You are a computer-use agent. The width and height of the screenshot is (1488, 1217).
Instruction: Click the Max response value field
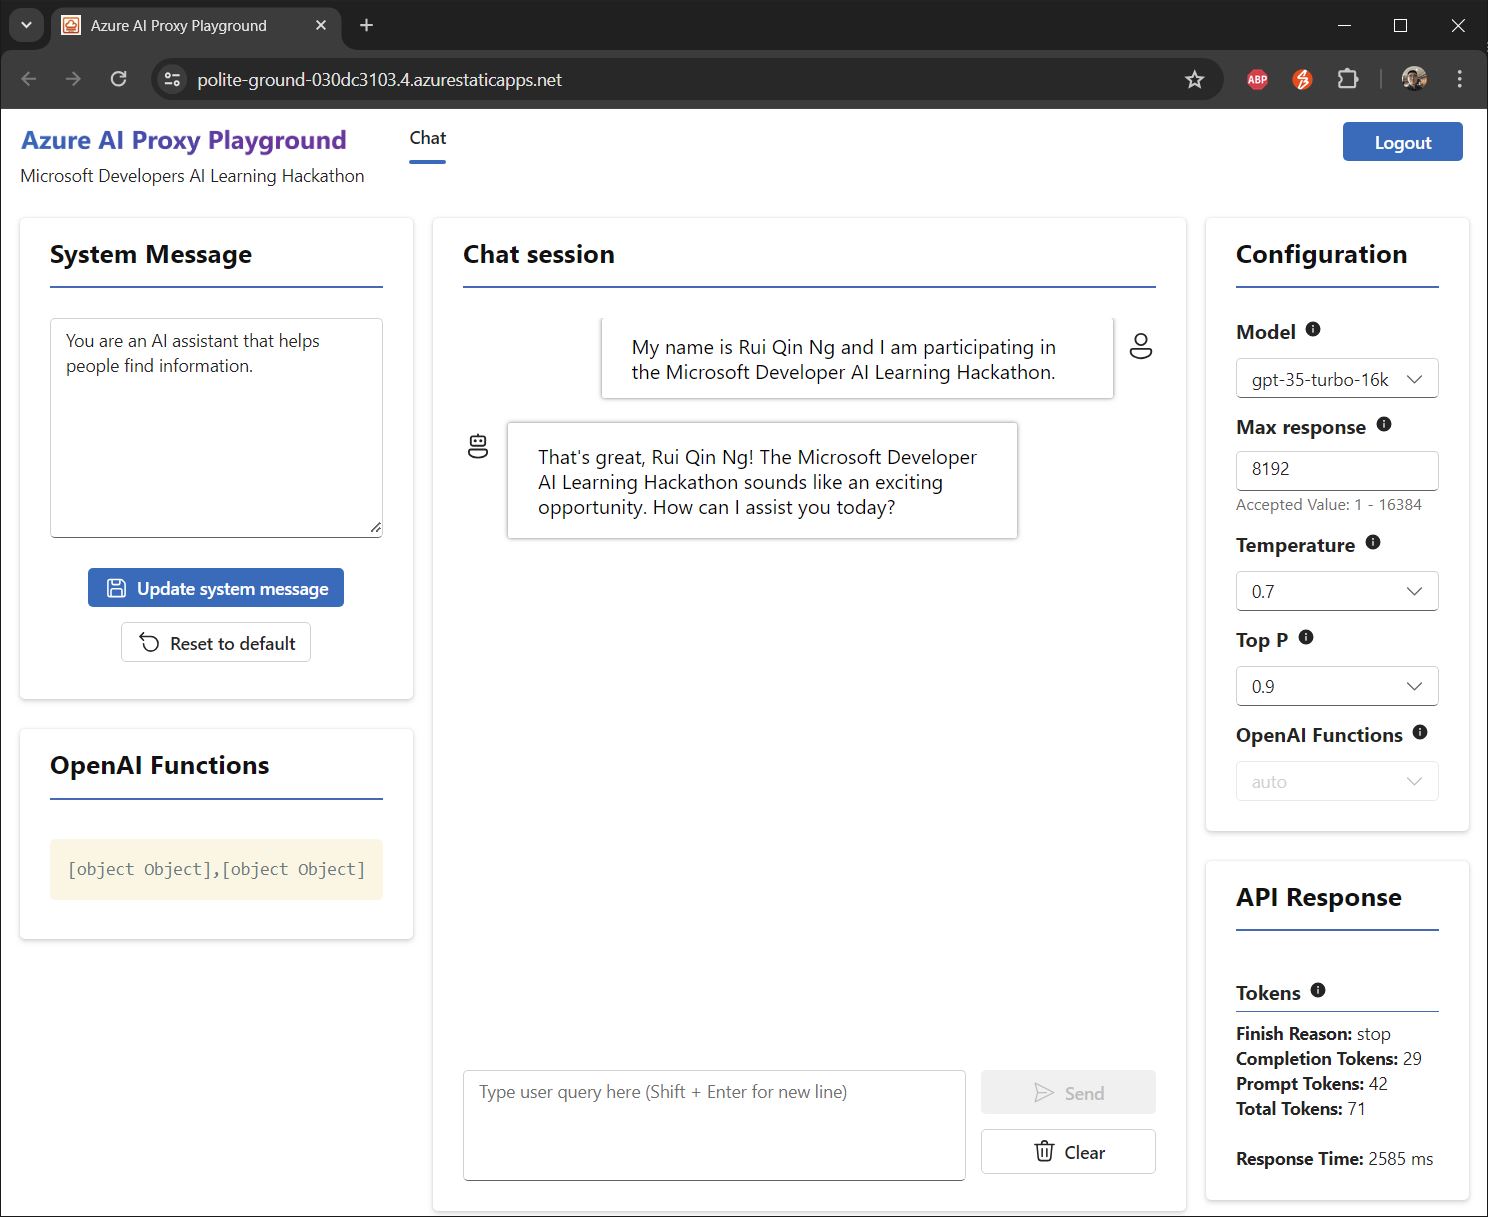click(1337, 470)
